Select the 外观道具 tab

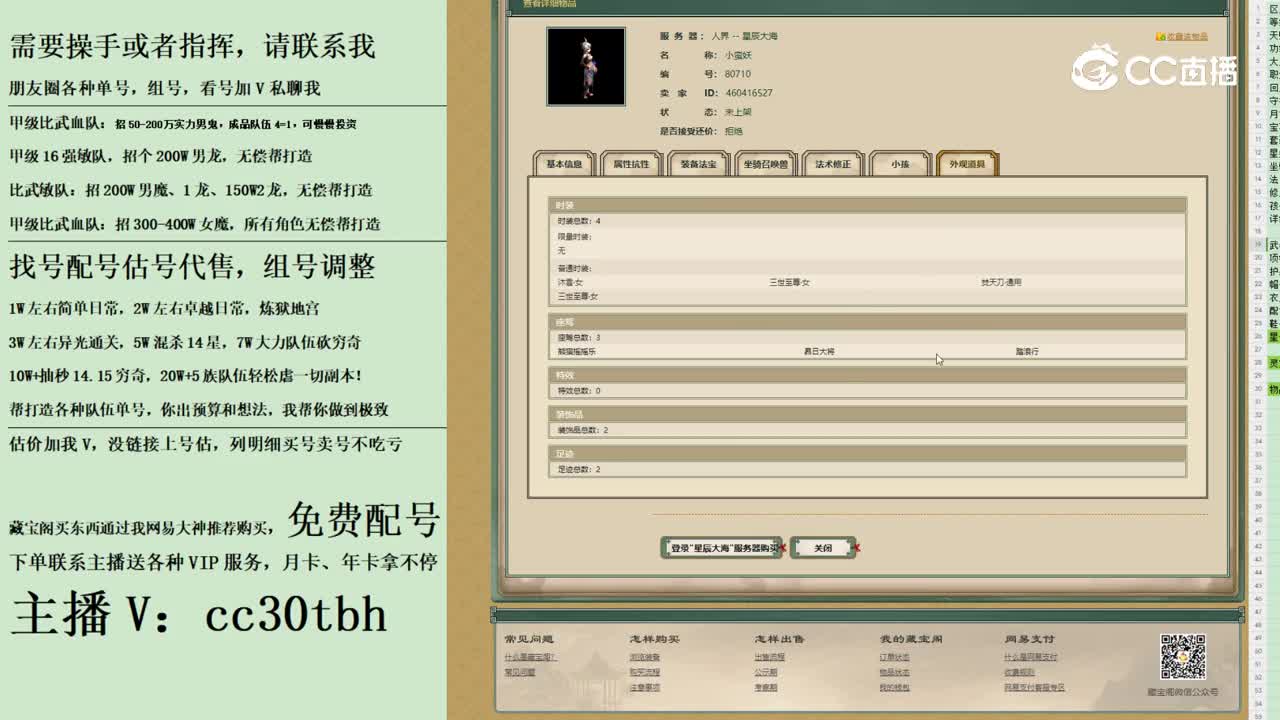pyautogui.click(x=967, y=164)
